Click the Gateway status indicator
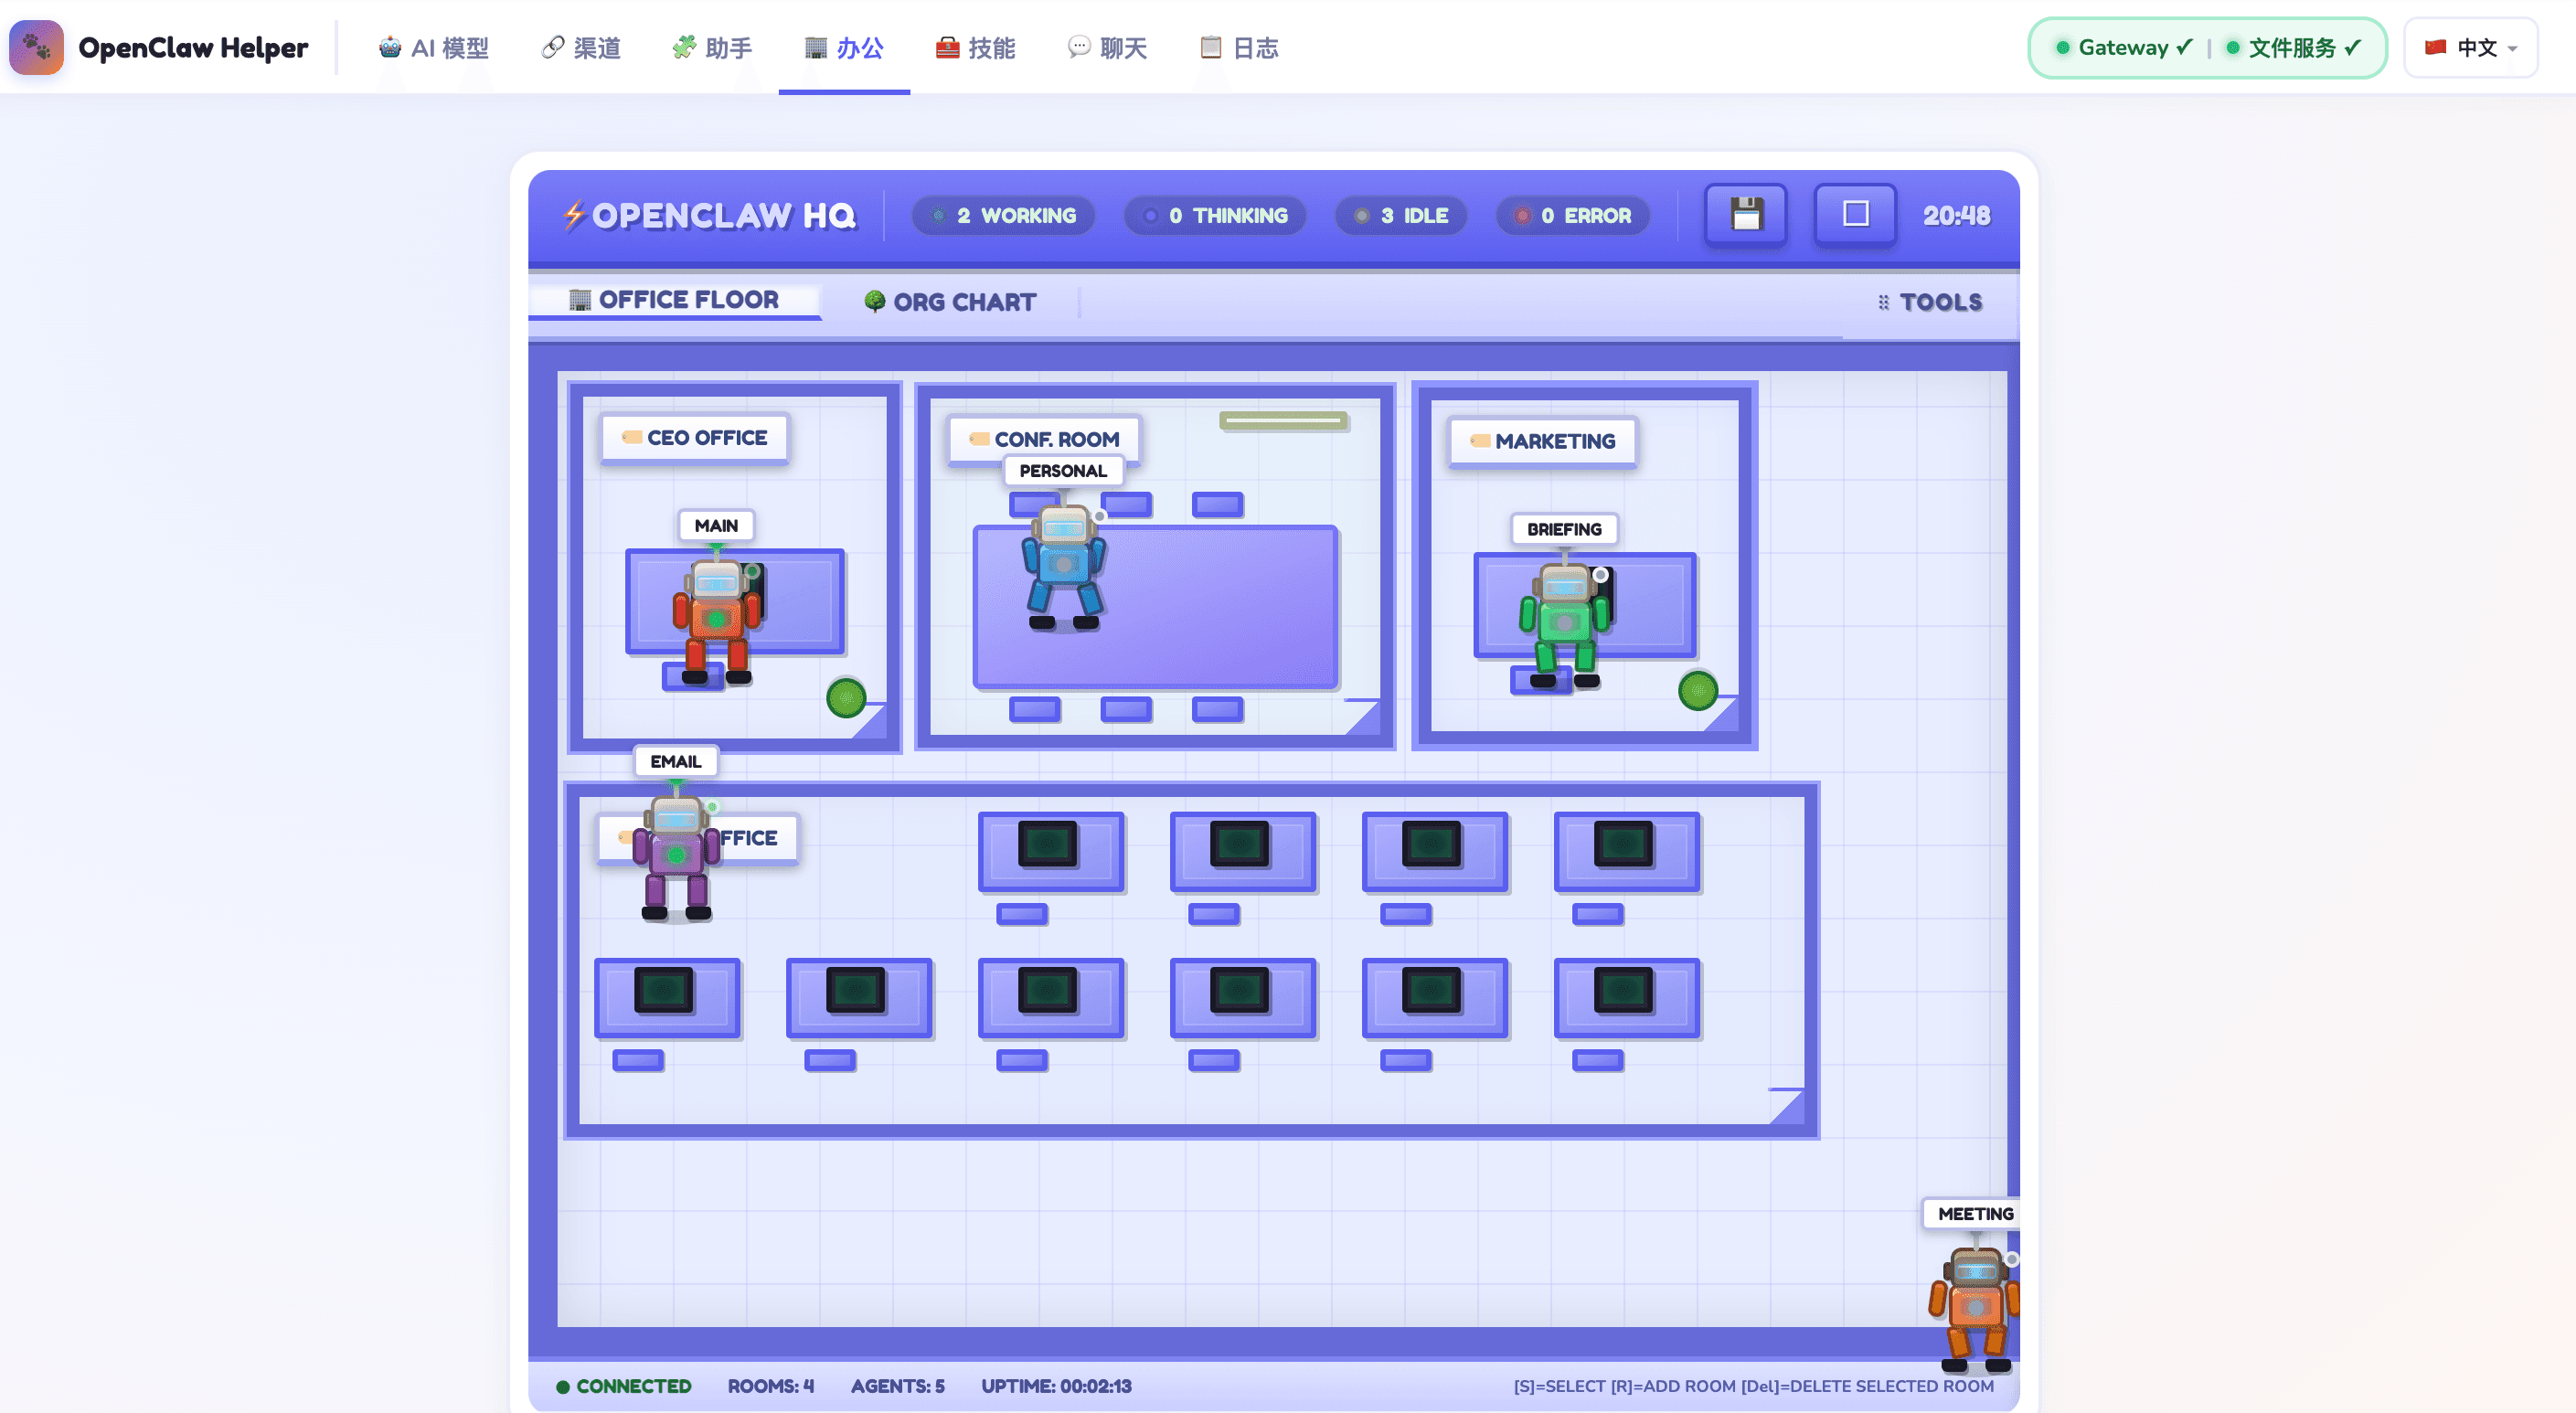Screen dimensions: 2576x1413 point(2123,47)
